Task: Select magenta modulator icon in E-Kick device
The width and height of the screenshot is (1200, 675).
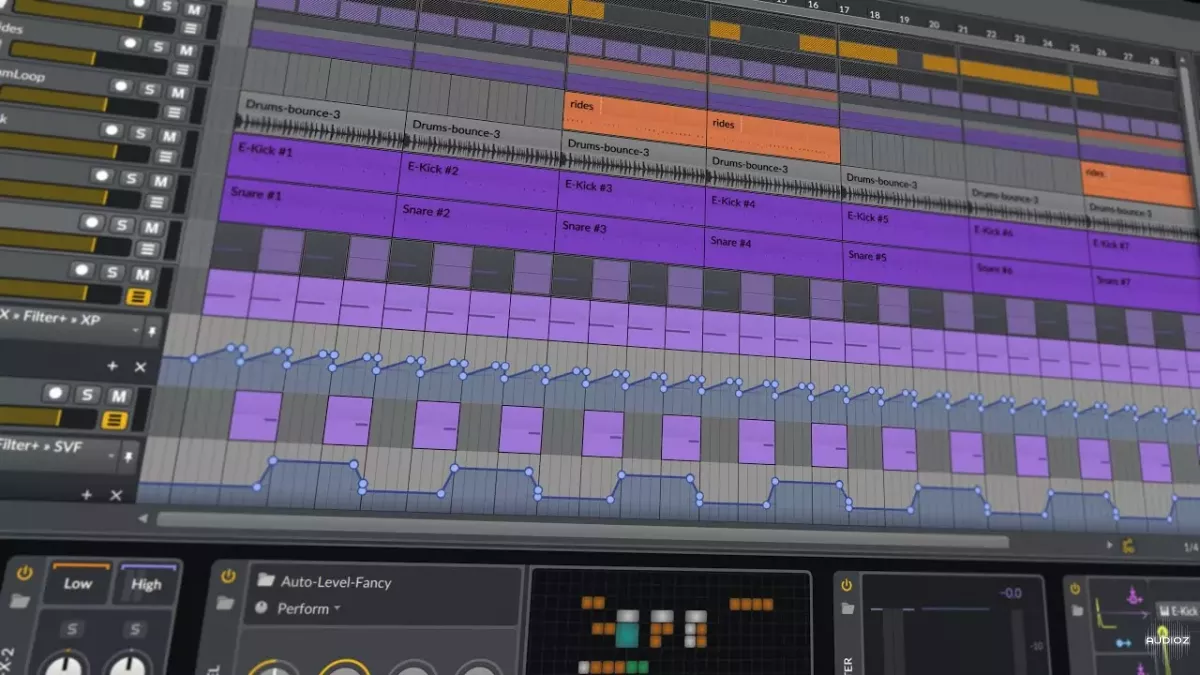Action: (x=1133, y=595)
